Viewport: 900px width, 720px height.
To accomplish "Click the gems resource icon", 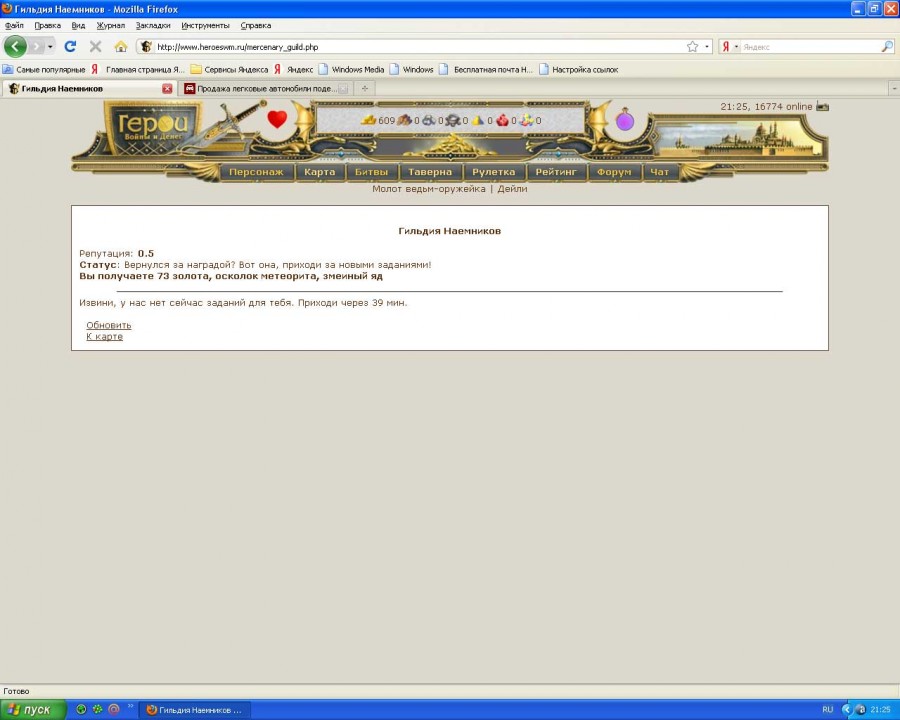I will (527, 120).
